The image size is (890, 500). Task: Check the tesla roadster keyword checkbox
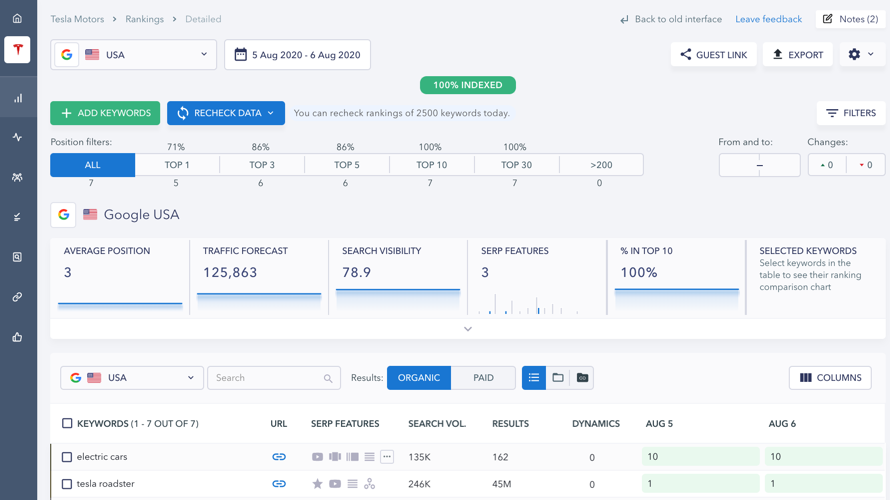click(67, 484)
